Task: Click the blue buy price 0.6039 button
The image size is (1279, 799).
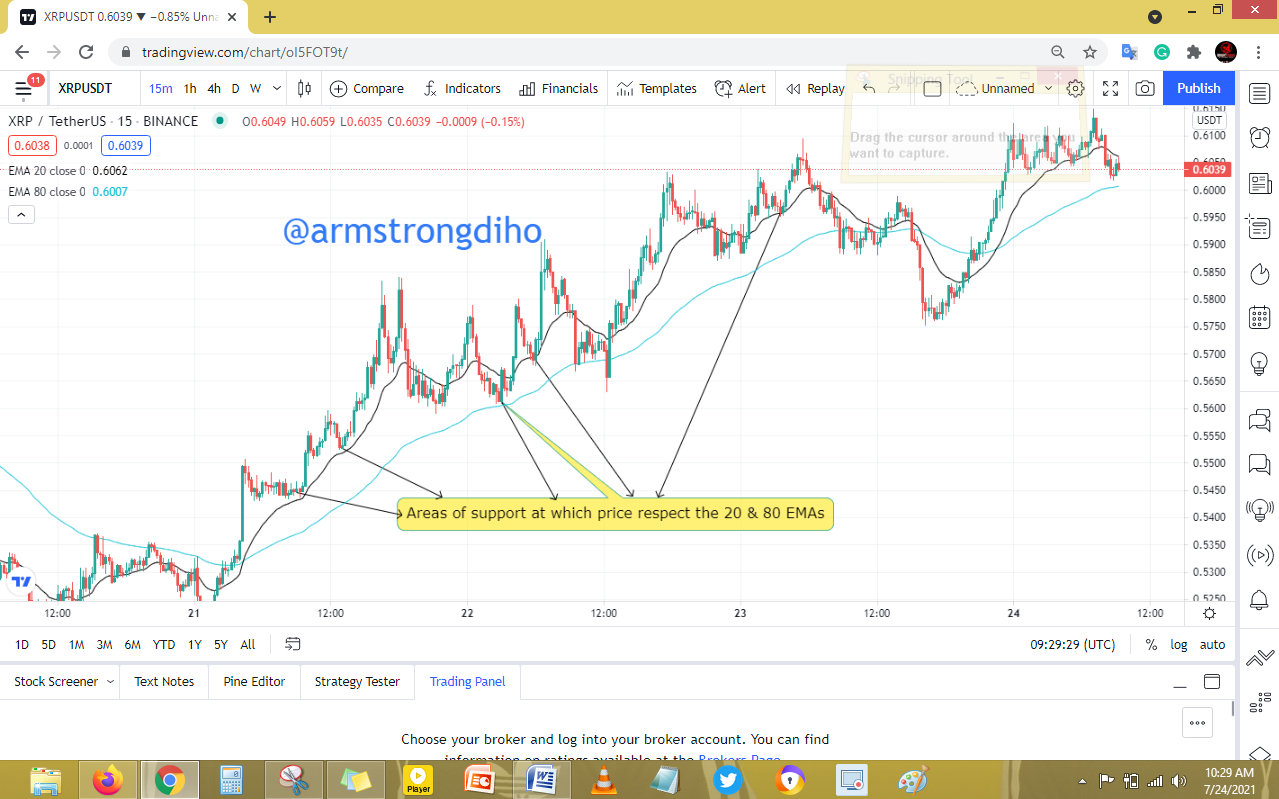Action: coord(125,146)
